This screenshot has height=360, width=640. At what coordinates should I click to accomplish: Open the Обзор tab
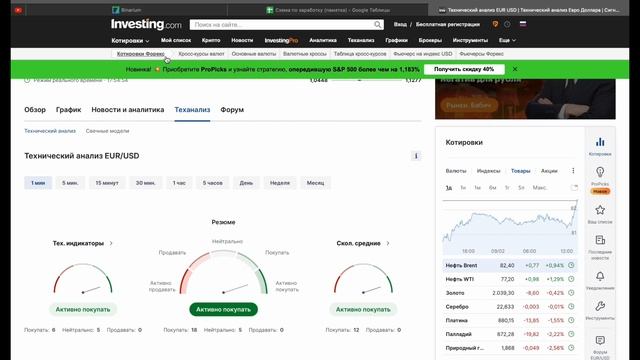[x=35, y=110]
